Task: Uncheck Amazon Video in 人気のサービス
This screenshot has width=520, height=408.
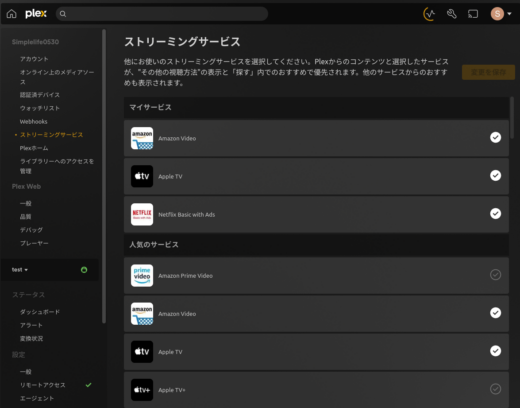Action: click(496, 313)
